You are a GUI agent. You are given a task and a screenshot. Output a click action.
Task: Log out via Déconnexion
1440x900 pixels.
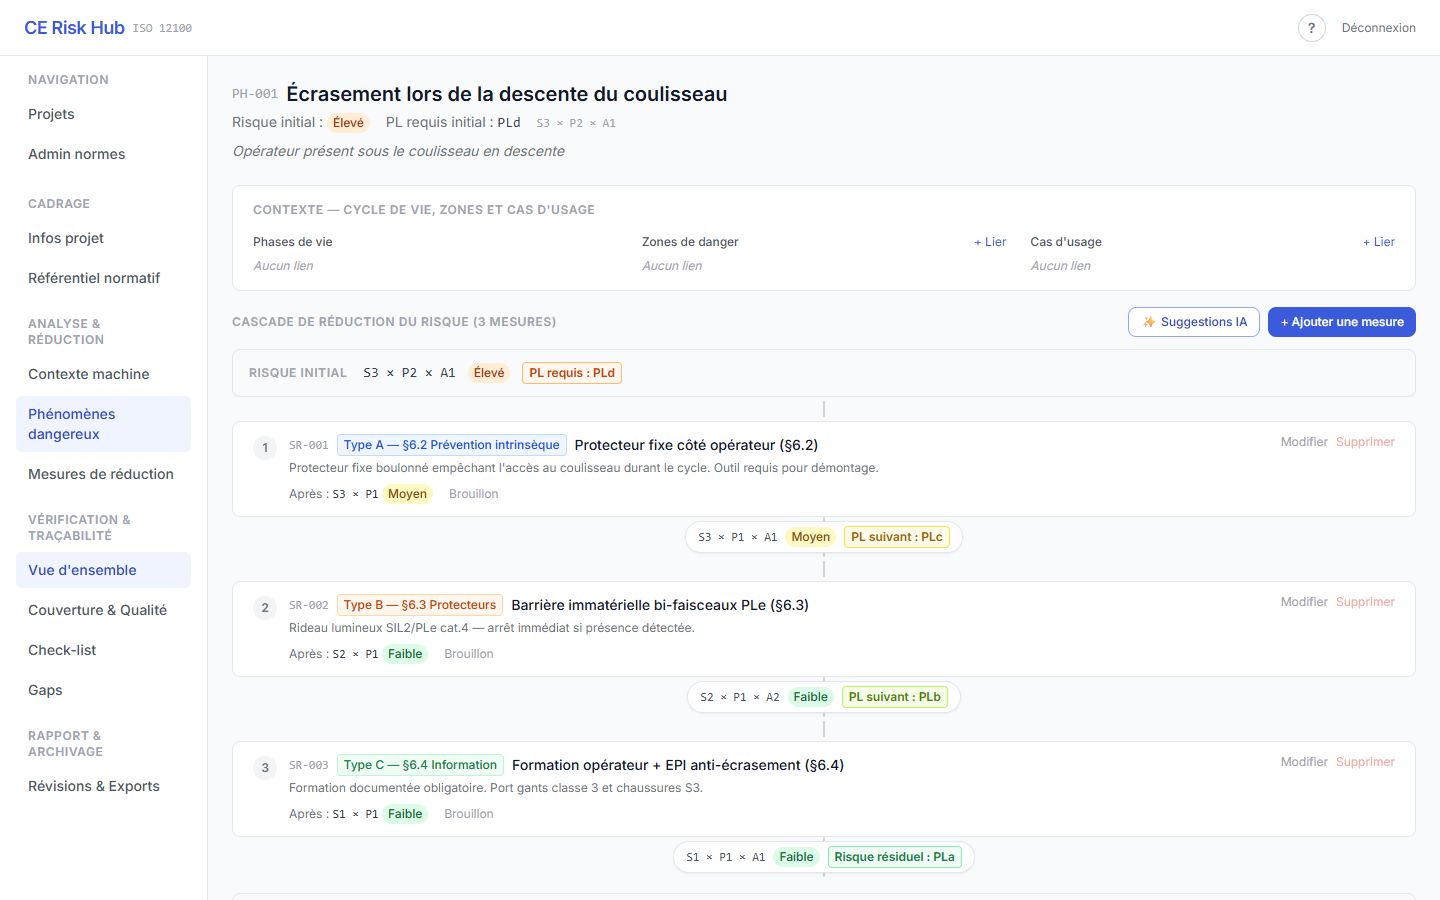[x=1378, y=28]
